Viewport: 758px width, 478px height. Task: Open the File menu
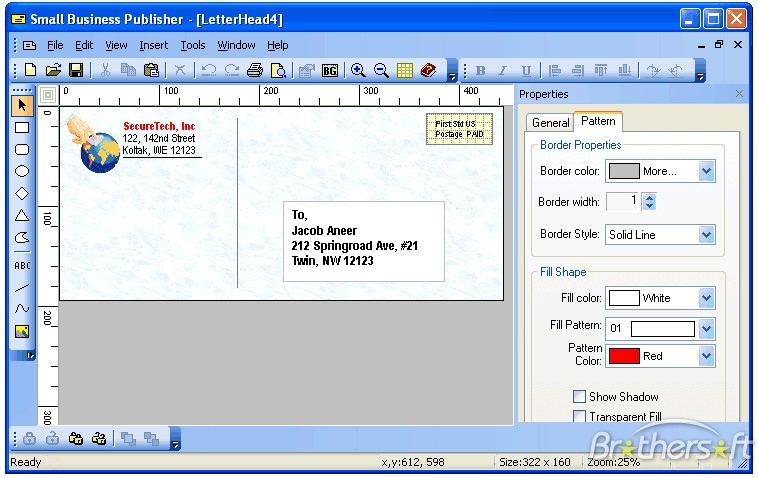[x=55, y=45]
